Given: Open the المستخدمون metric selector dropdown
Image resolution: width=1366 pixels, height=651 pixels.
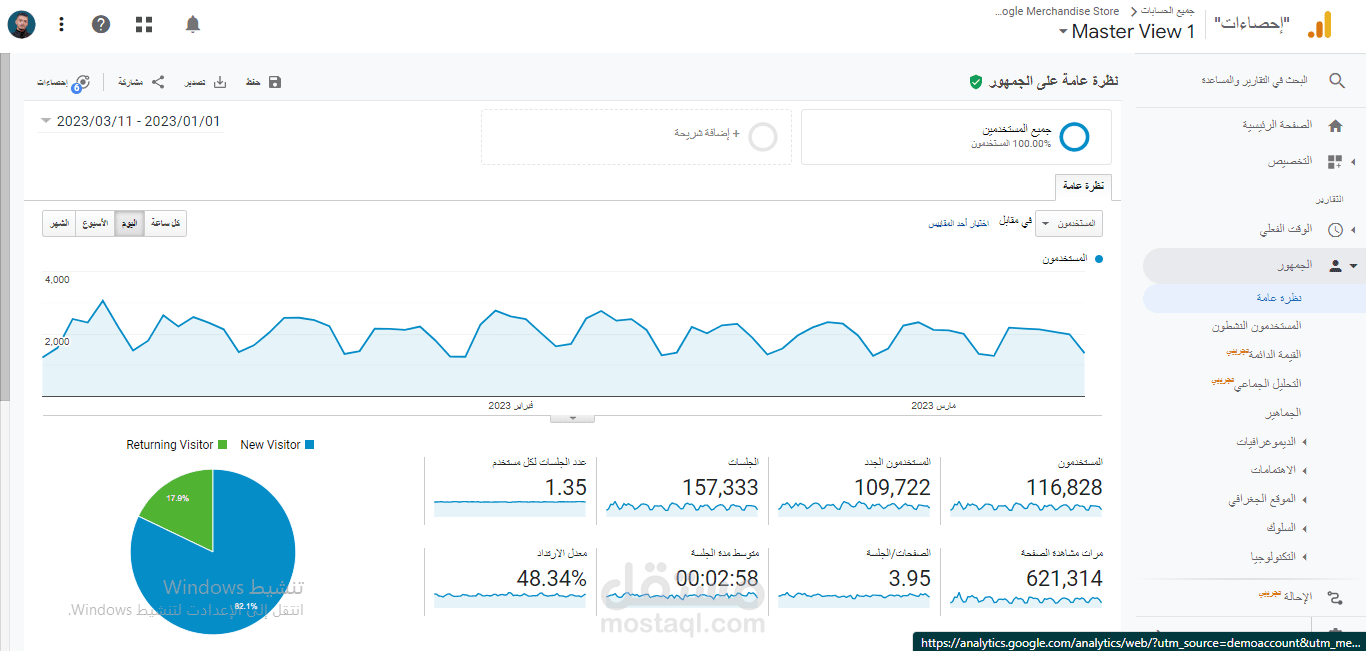Looking at the screenshot, I should [1069, 223].
